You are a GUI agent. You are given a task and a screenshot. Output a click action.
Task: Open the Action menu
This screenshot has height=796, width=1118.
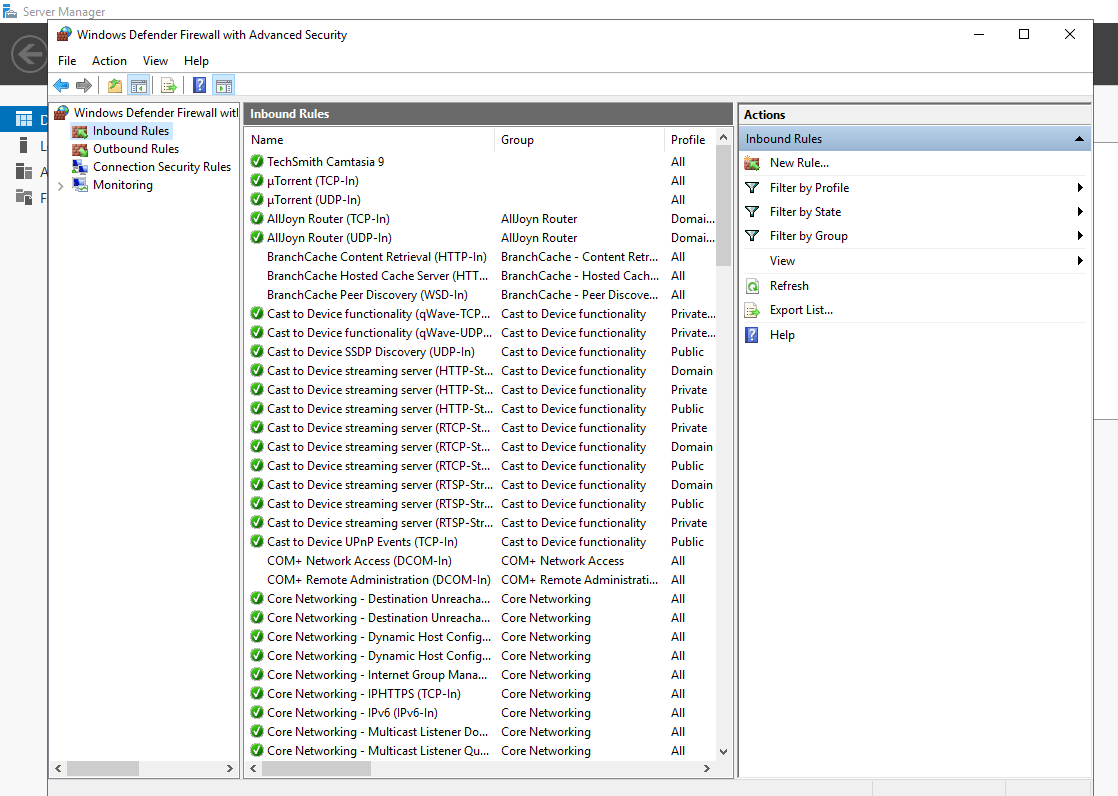(x=109, y=61)
